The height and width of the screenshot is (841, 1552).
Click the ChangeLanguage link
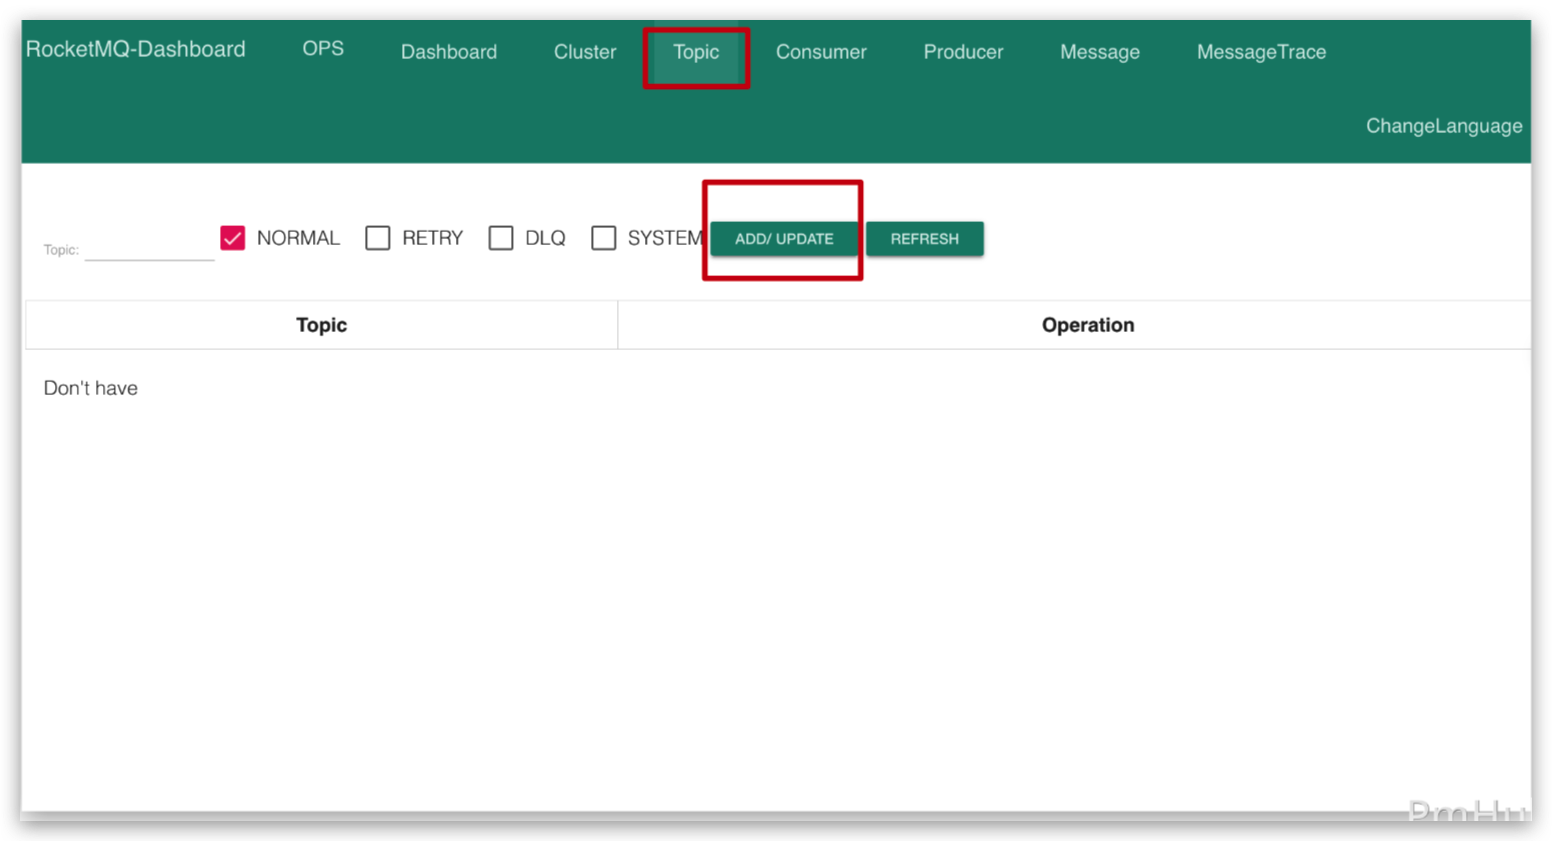[x=1443, y=126]
